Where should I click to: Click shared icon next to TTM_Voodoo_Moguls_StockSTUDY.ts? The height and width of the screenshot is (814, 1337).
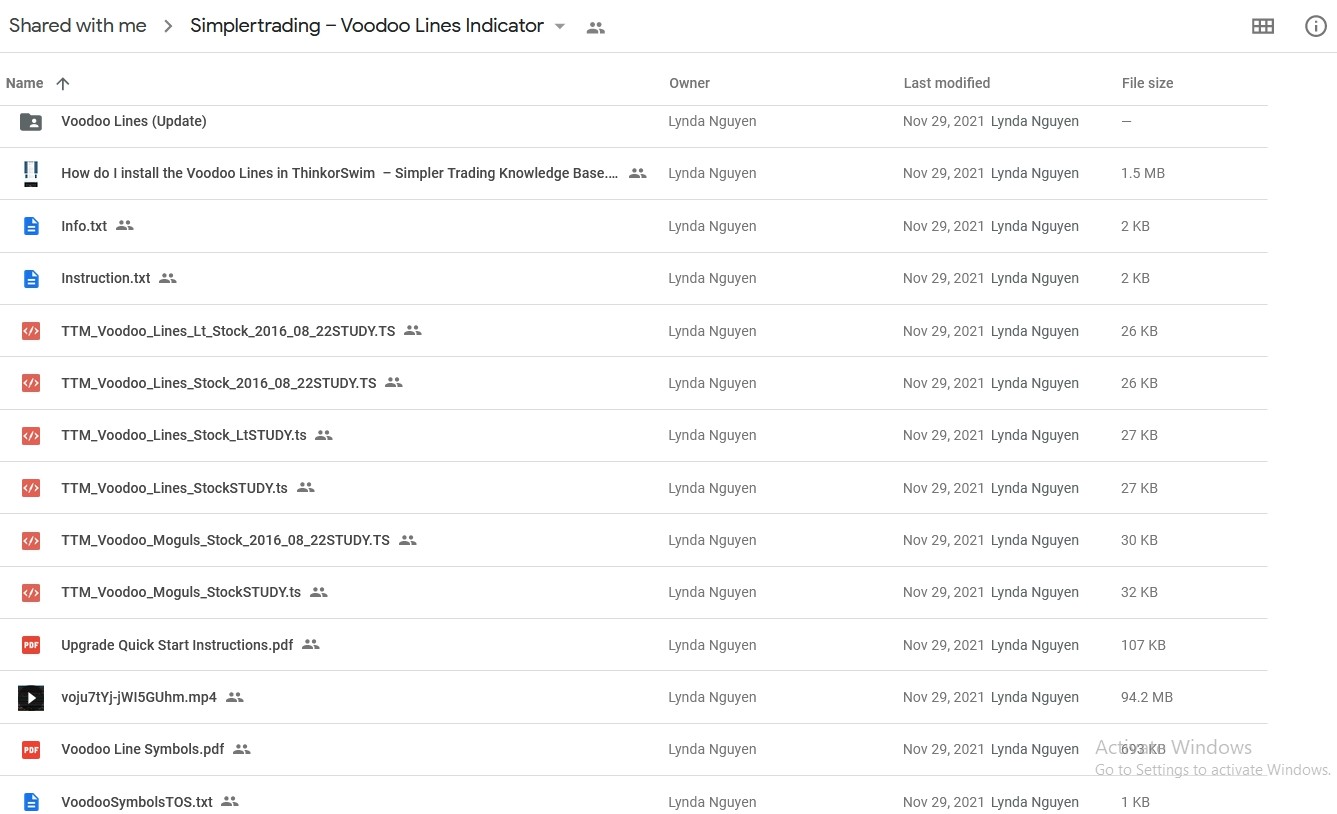click(x=319, y=592)
